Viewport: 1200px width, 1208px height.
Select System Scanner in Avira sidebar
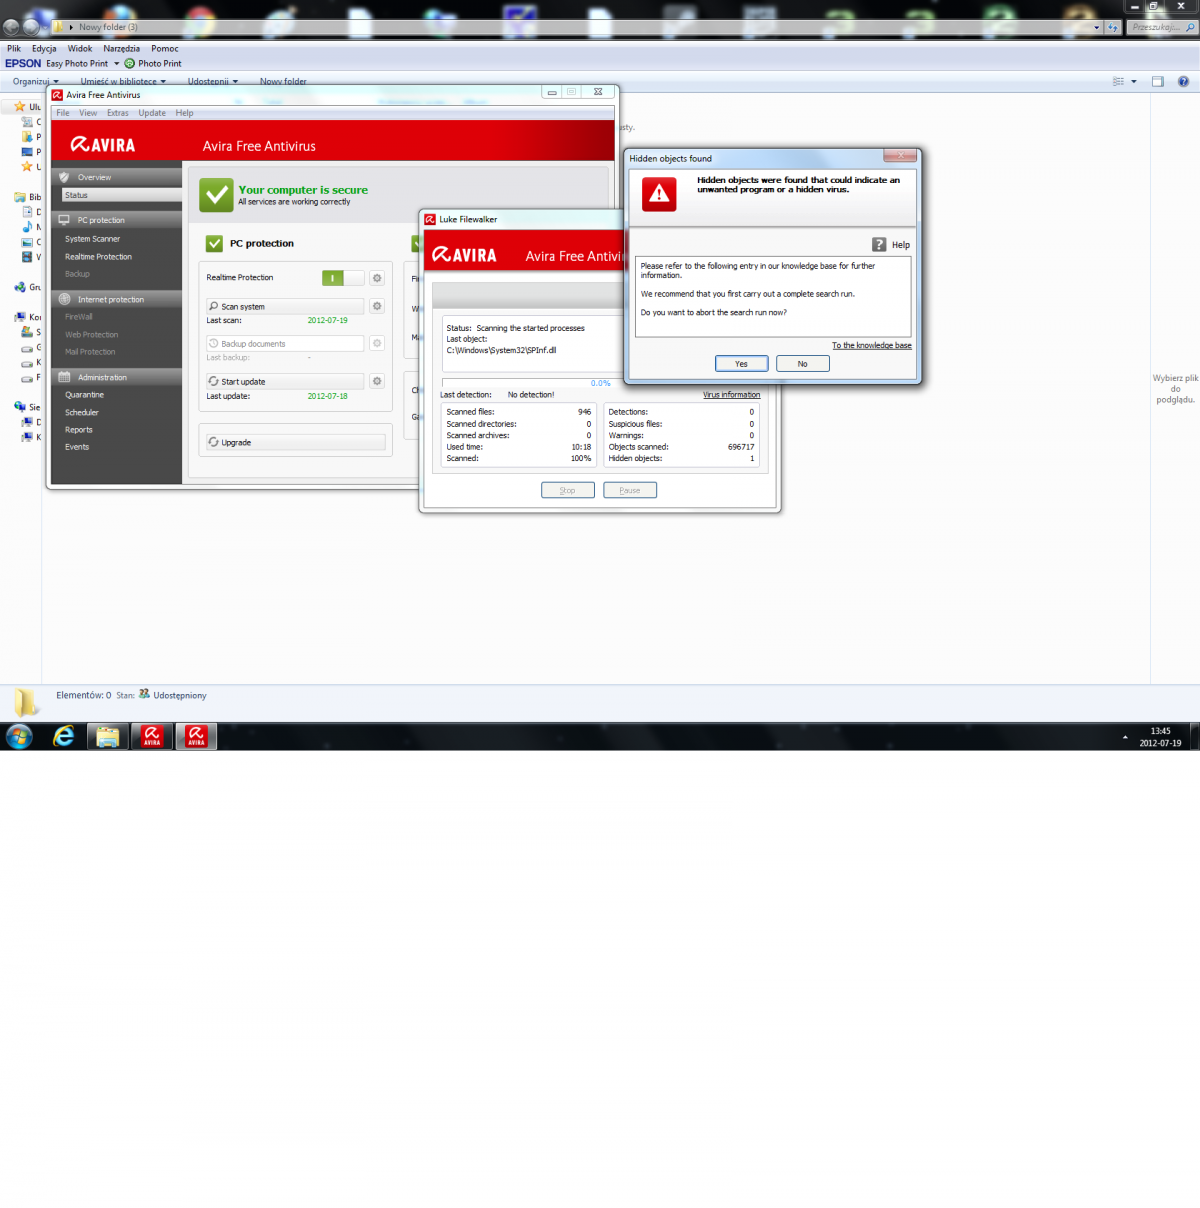[x=92, y=239]
